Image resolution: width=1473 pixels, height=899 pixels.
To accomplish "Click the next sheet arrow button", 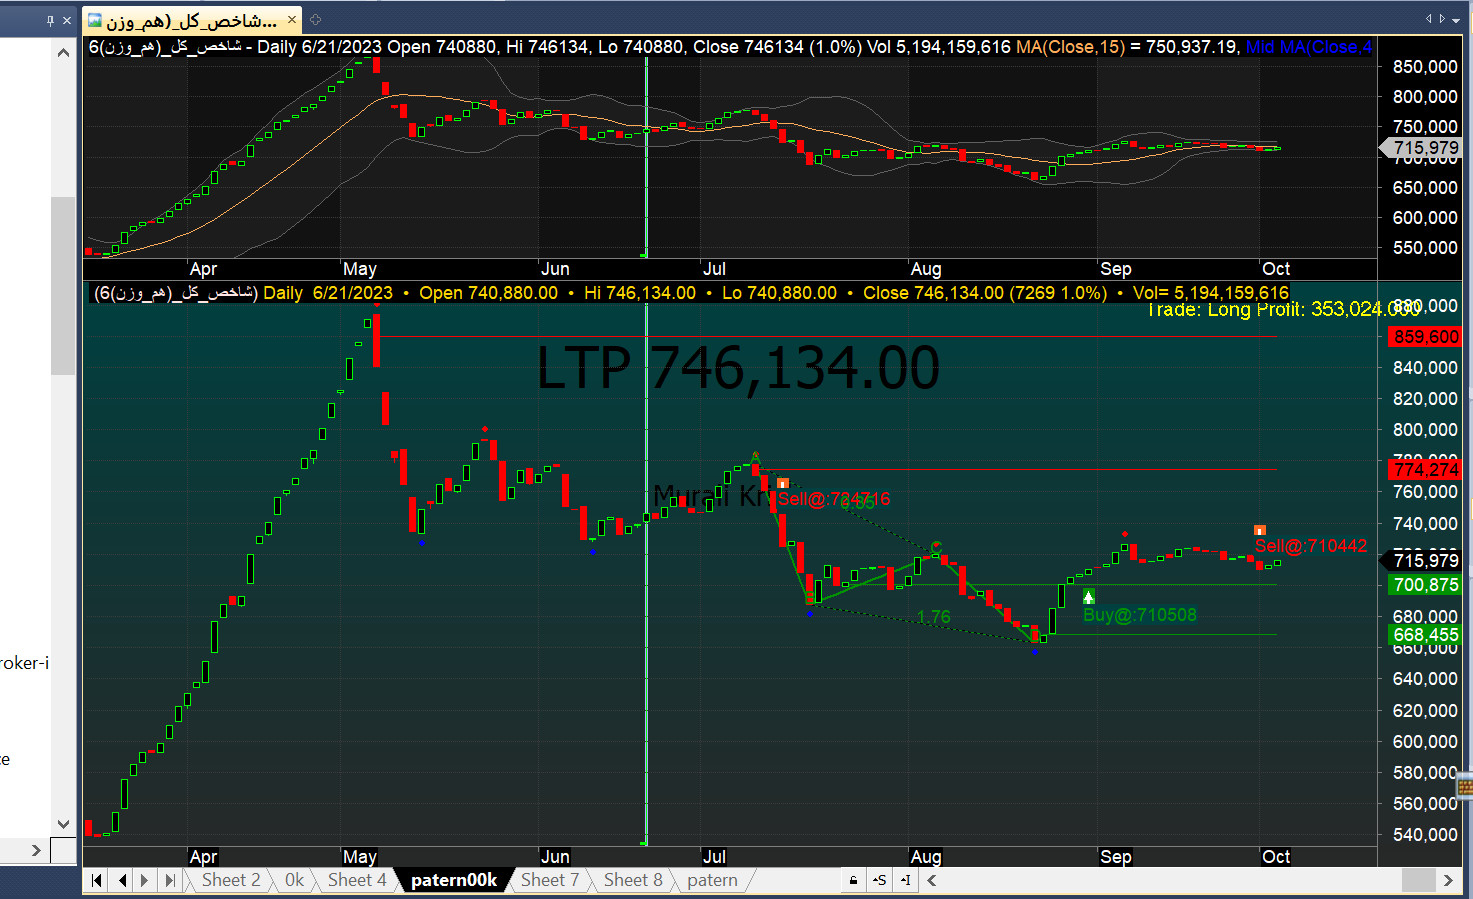I will pyautogui.click(x=145, y=880).
